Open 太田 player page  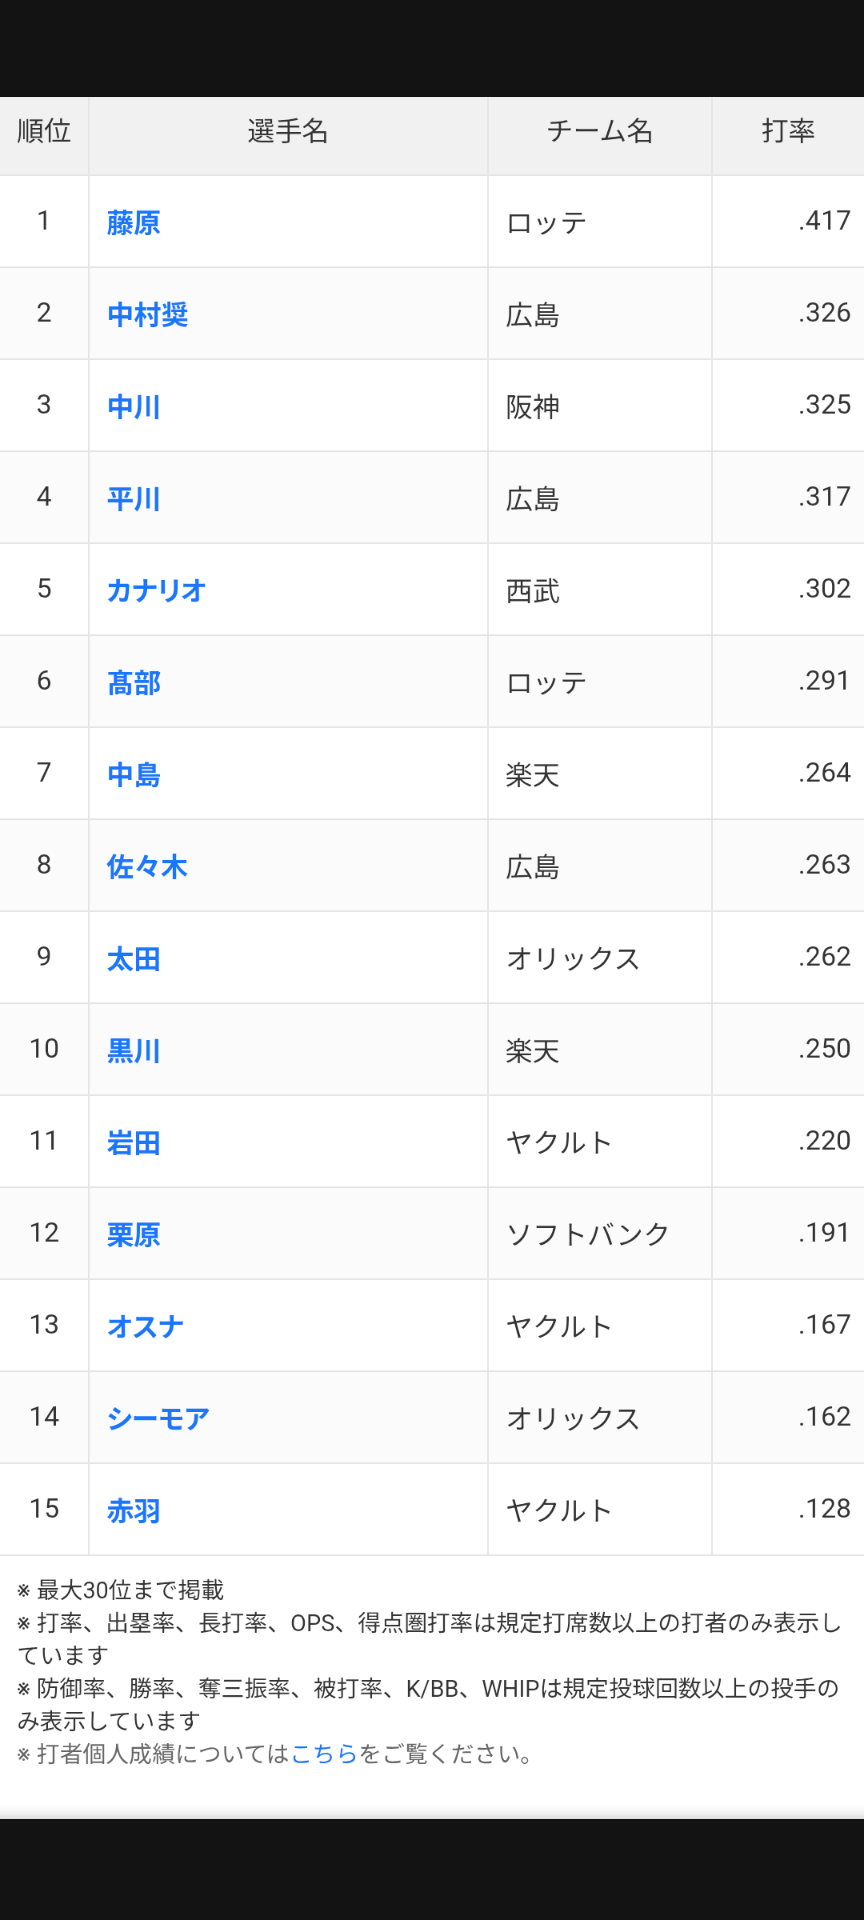pyautogui.click(x=134, y=958)
